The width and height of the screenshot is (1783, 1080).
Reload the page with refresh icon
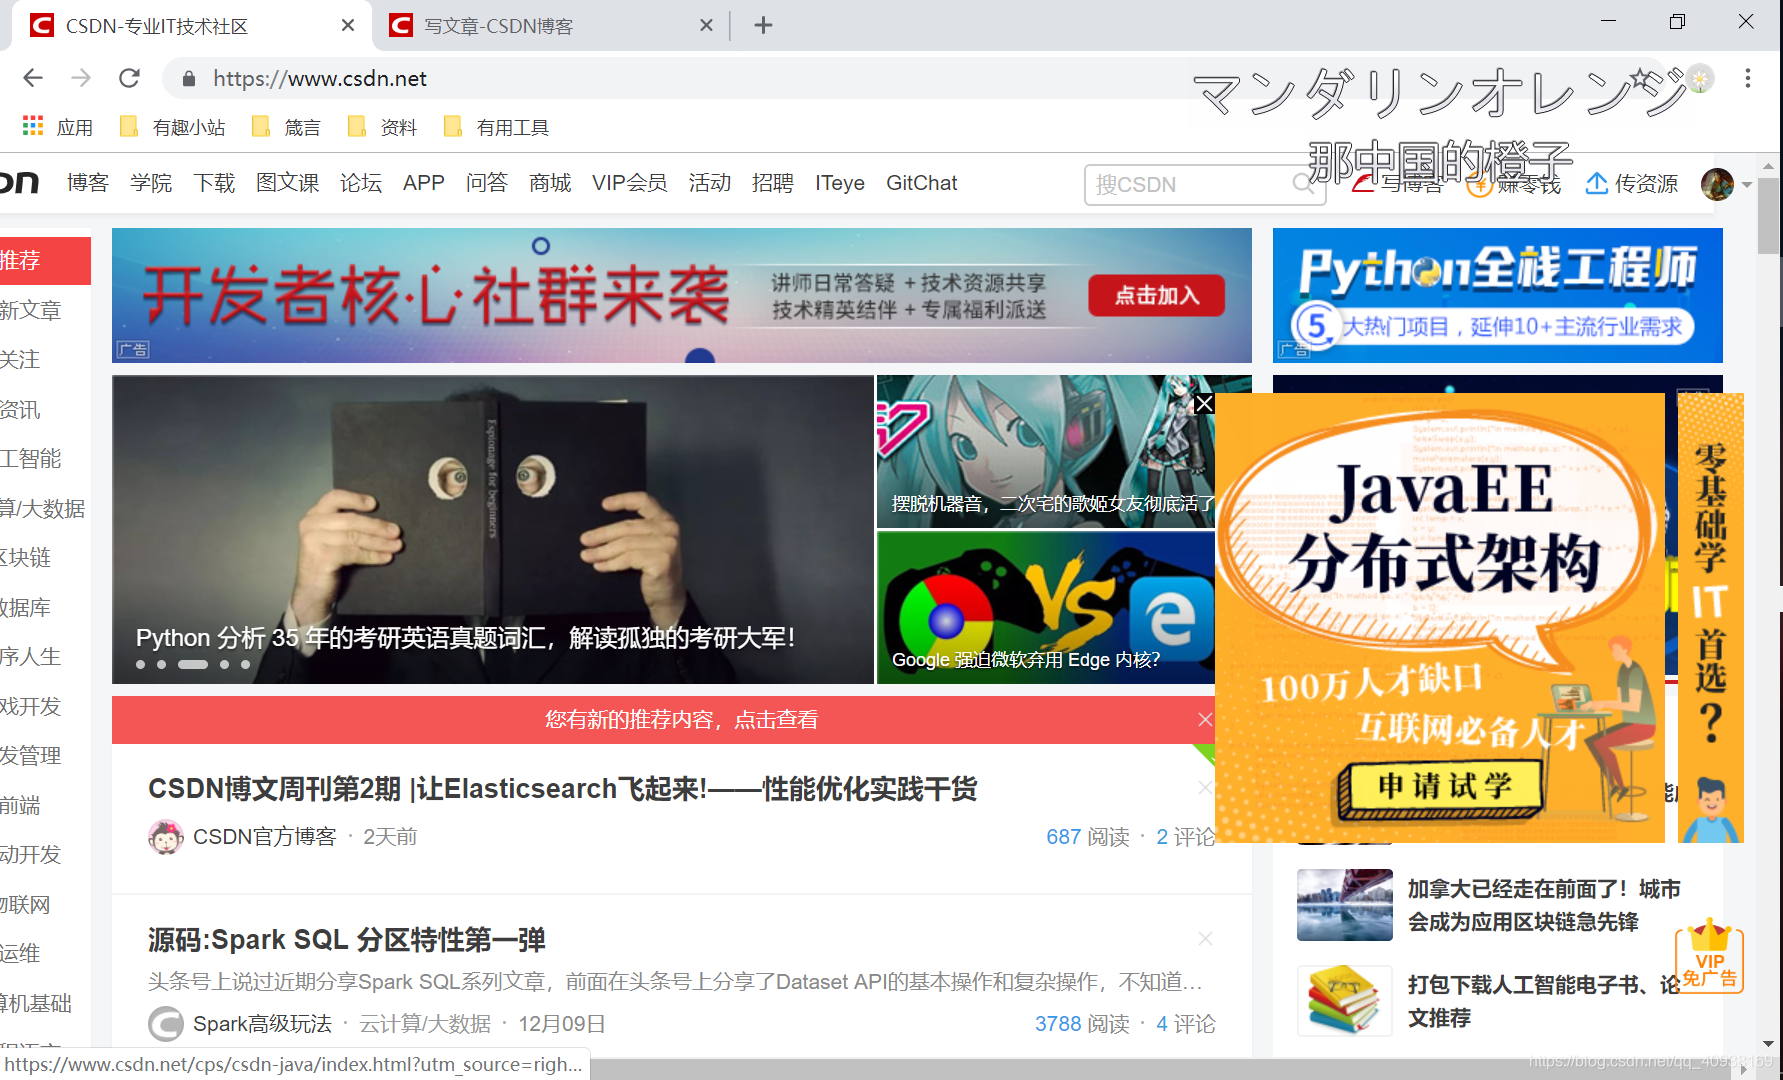[x=129, y=78]
